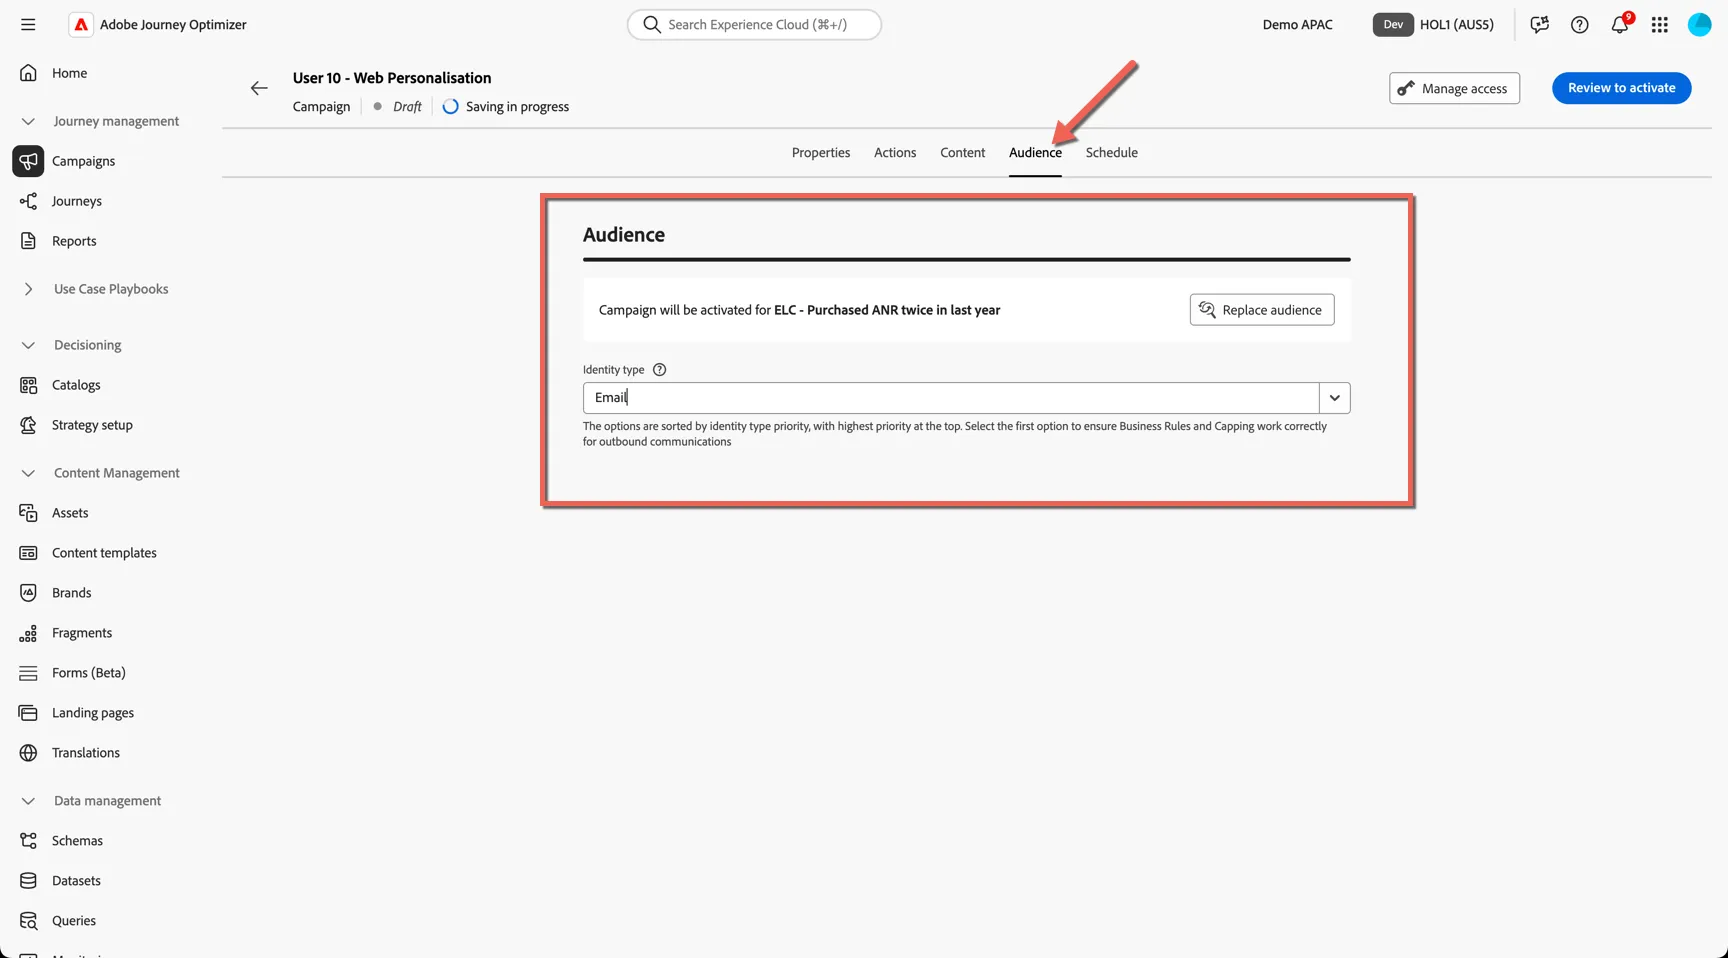Collapse the Content Management section
The height and width of the screenshot is (958, 1728).
(x=28, y=473)
